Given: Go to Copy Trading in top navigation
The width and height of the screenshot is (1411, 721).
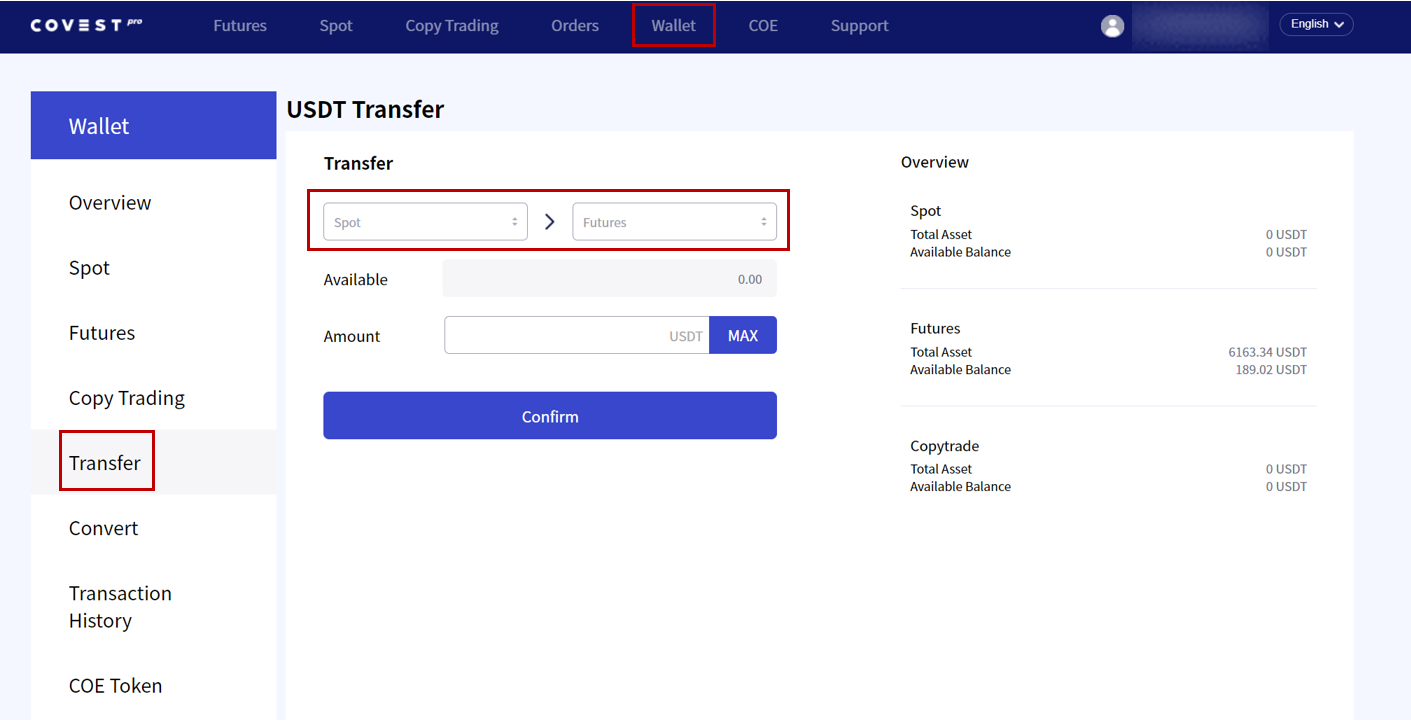Looking at the screenshot, I should click(x=452, y=26).
